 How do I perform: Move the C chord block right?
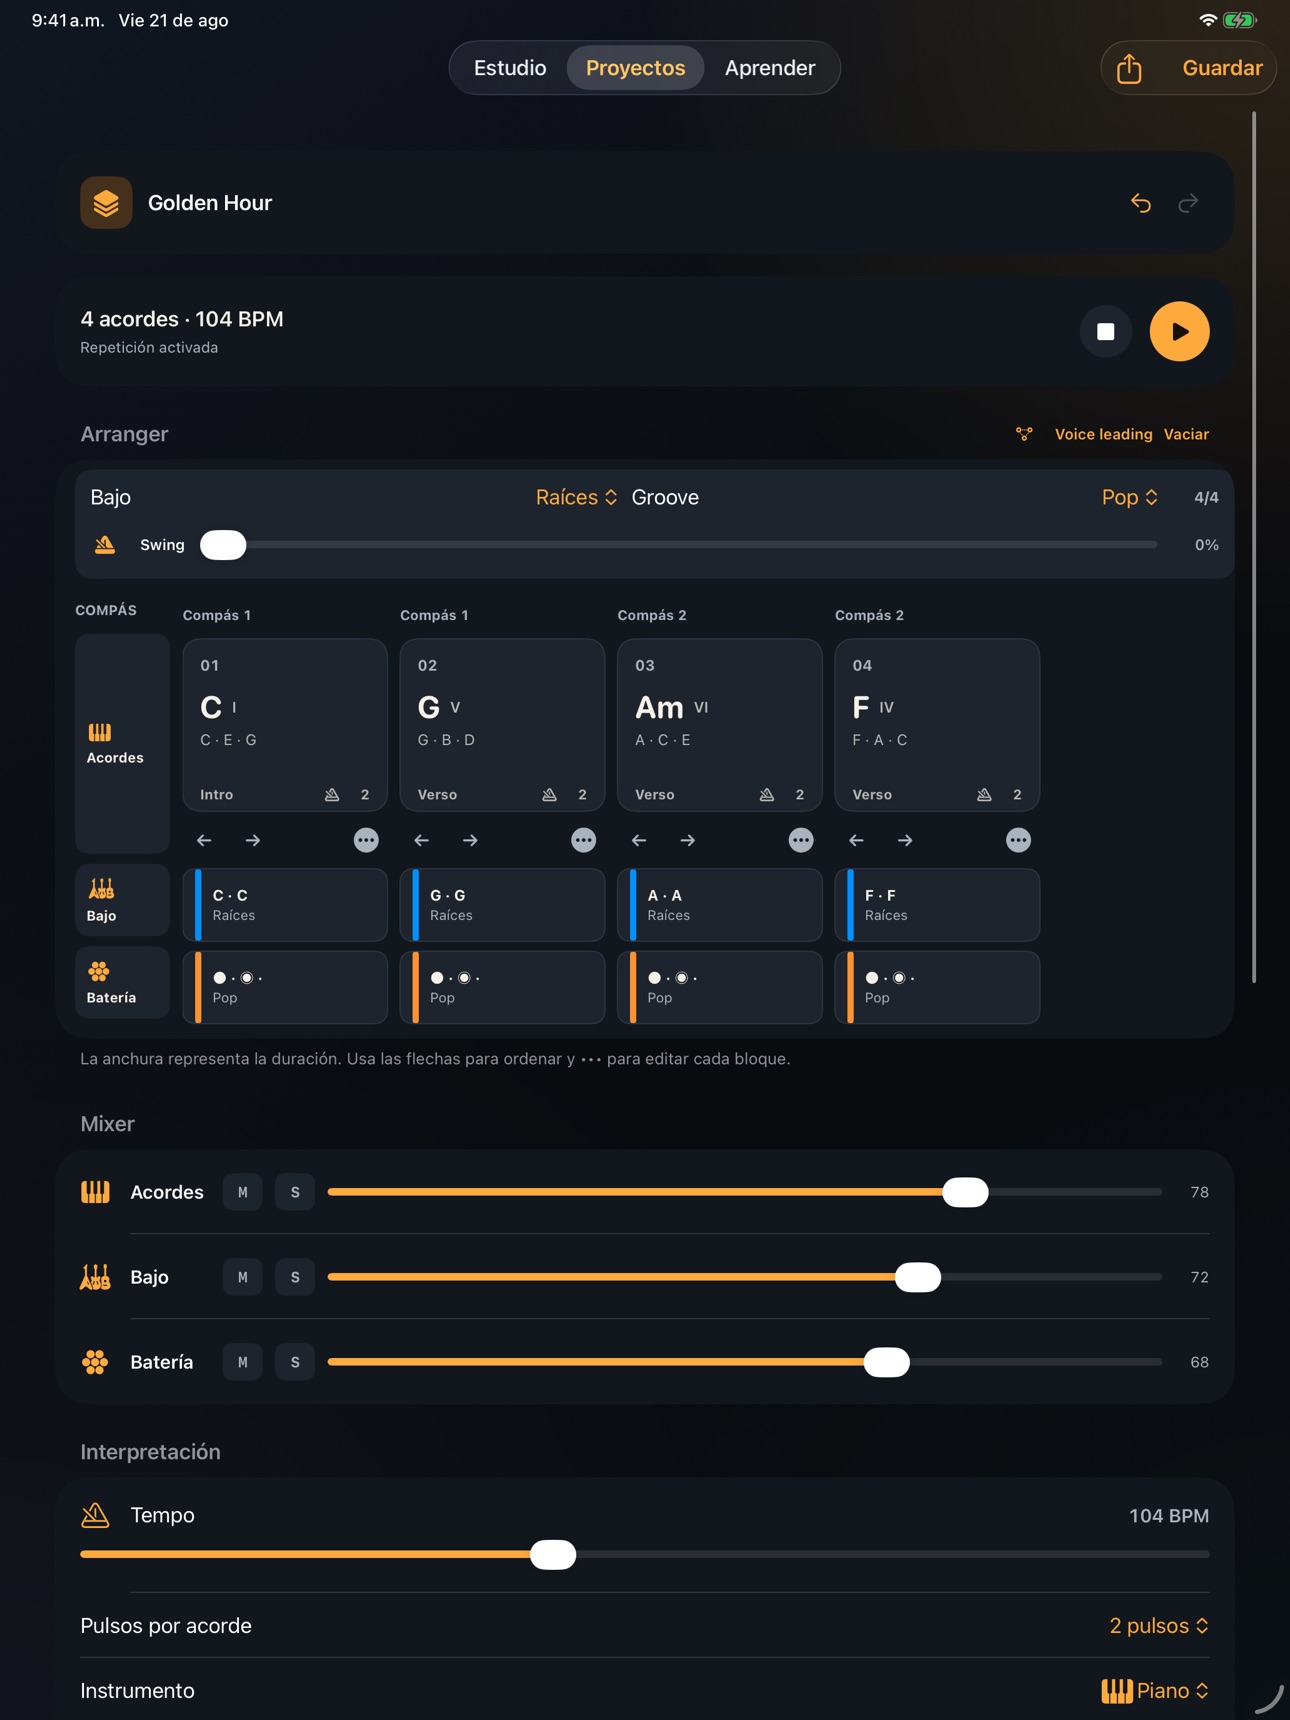pos(253,840)
